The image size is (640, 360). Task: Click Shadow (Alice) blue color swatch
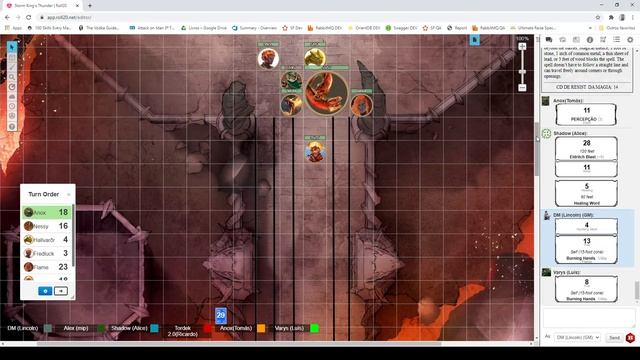(x=154, y=328)
